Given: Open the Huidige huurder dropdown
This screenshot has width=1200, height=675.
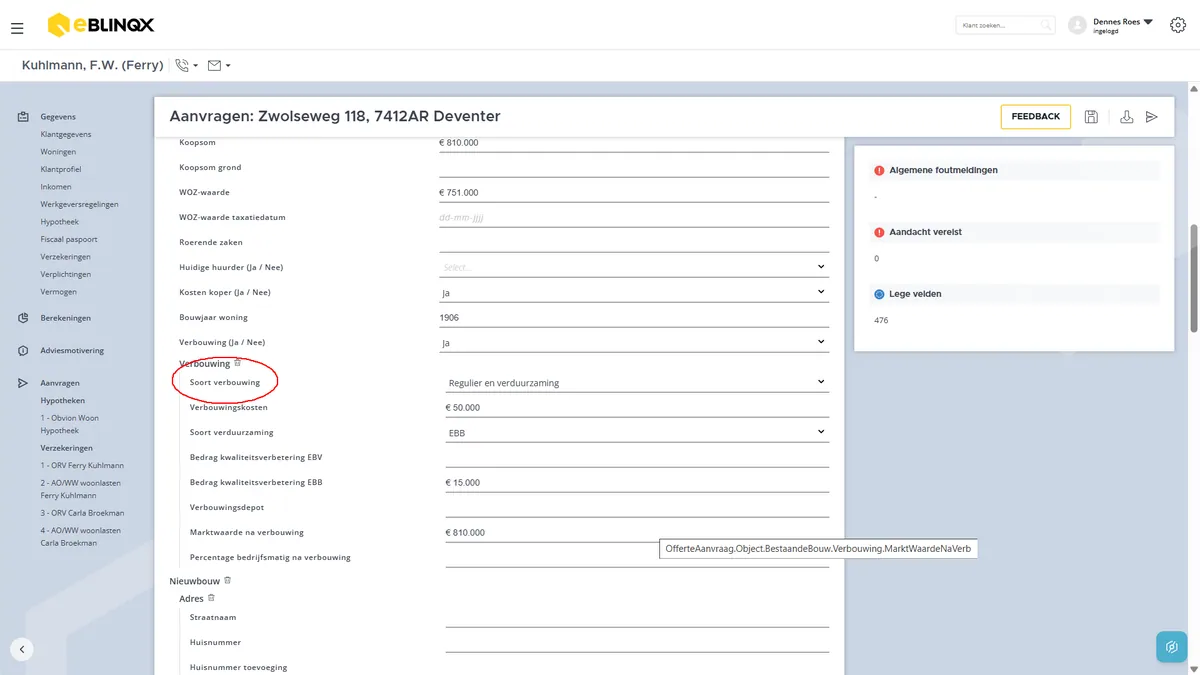Looking at the screenshot, I should click(x=634, y=267).
